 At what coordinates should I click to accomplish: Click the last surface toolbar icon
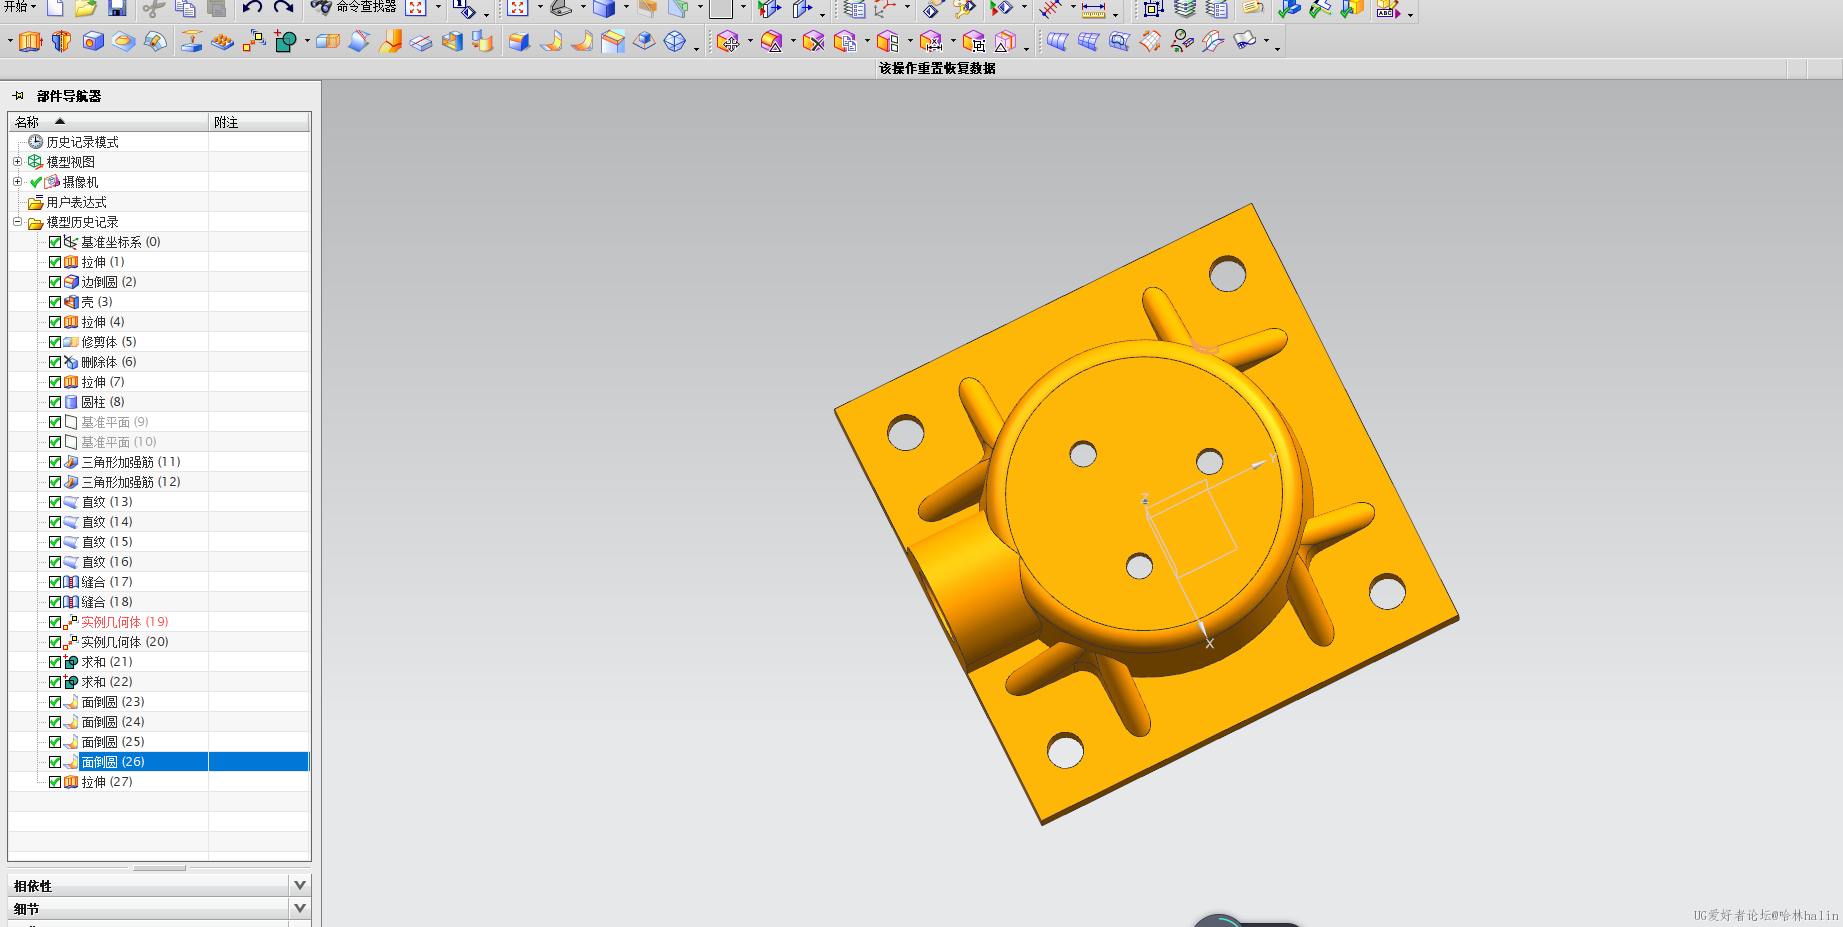pos(1244,41)
